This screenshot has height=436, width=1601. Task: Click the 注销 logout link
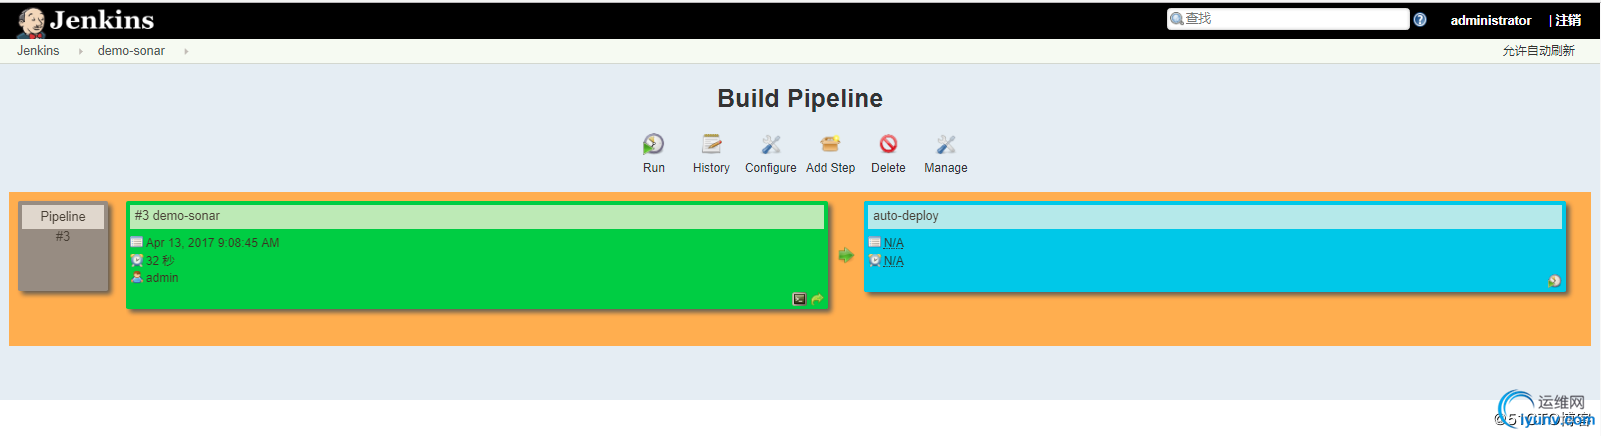point(1568,20)
